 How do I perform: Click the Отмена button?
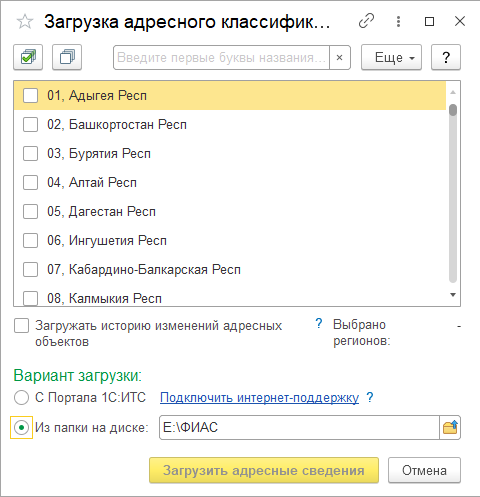424,470
